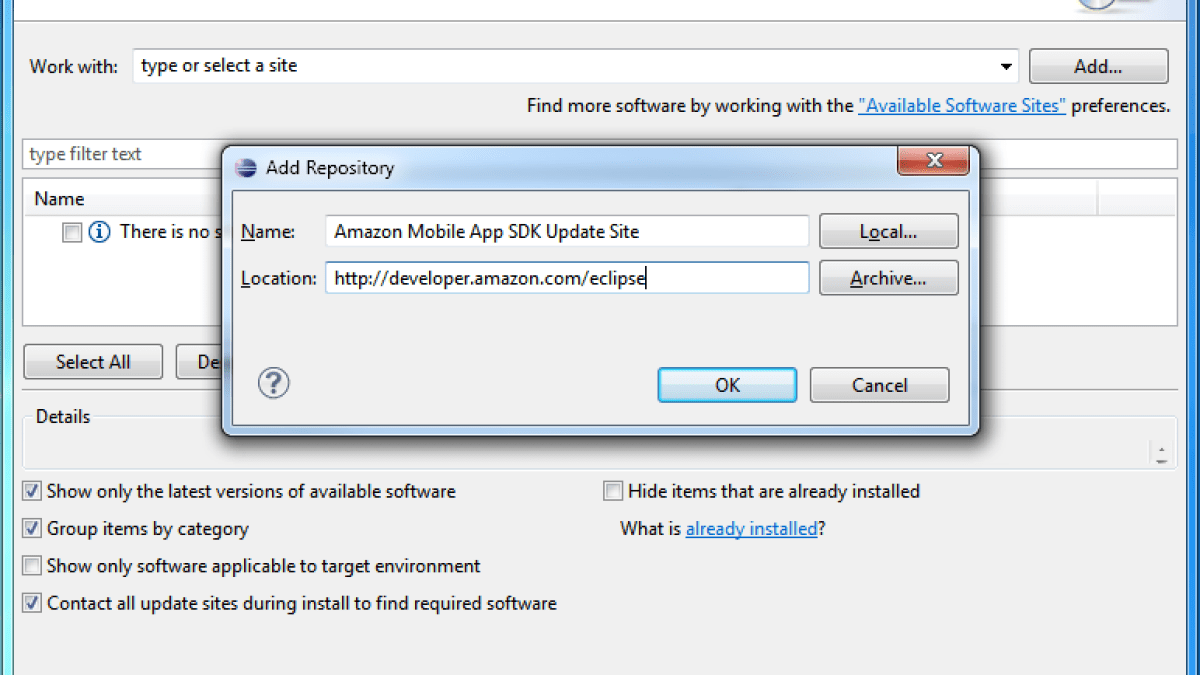This screenshot has width=1200, height=675.
Task: Close the Add Repository dialog
Action: click(934, 161)
